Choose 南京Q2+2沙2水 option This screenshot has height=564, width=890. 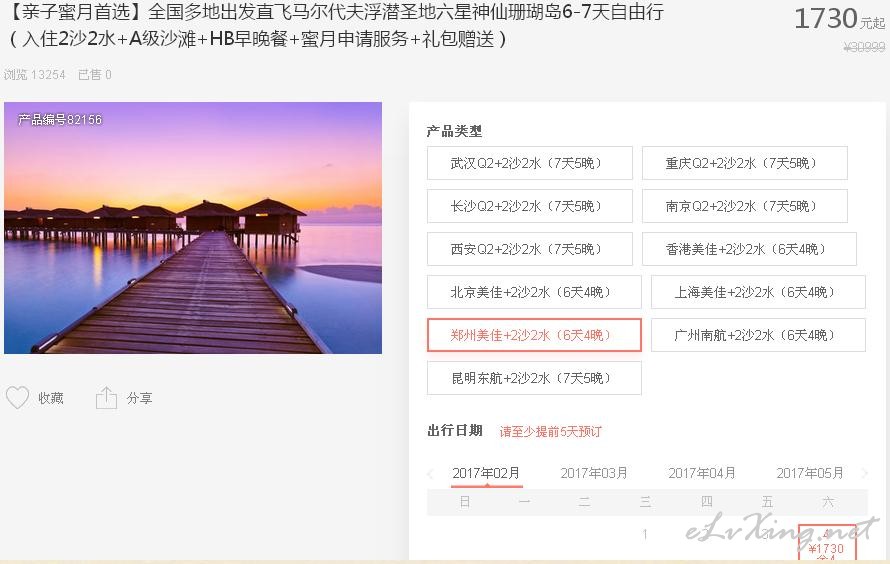[x=745, y=207]
